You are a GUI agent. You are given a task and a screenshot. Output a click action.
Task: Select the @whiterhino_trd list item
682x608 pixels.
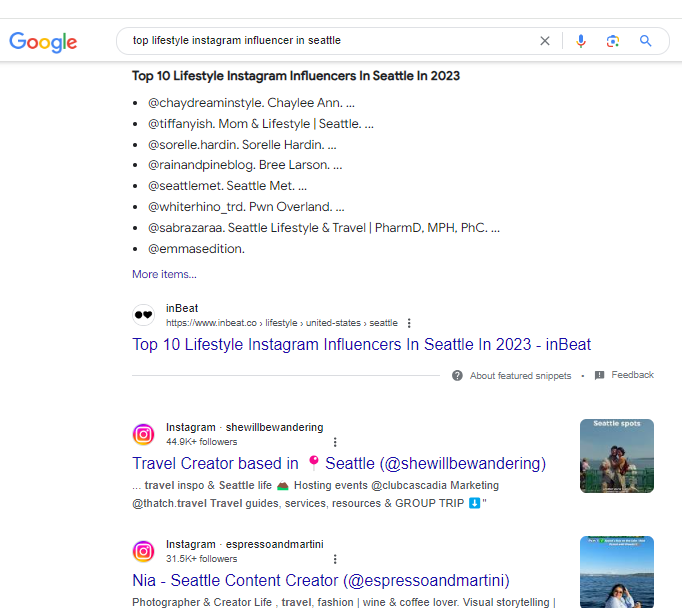tap(246, 207)
